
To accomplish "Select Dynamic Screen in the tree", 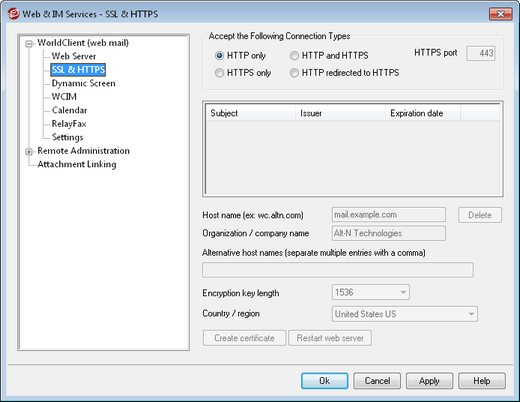I will (83, 83).
